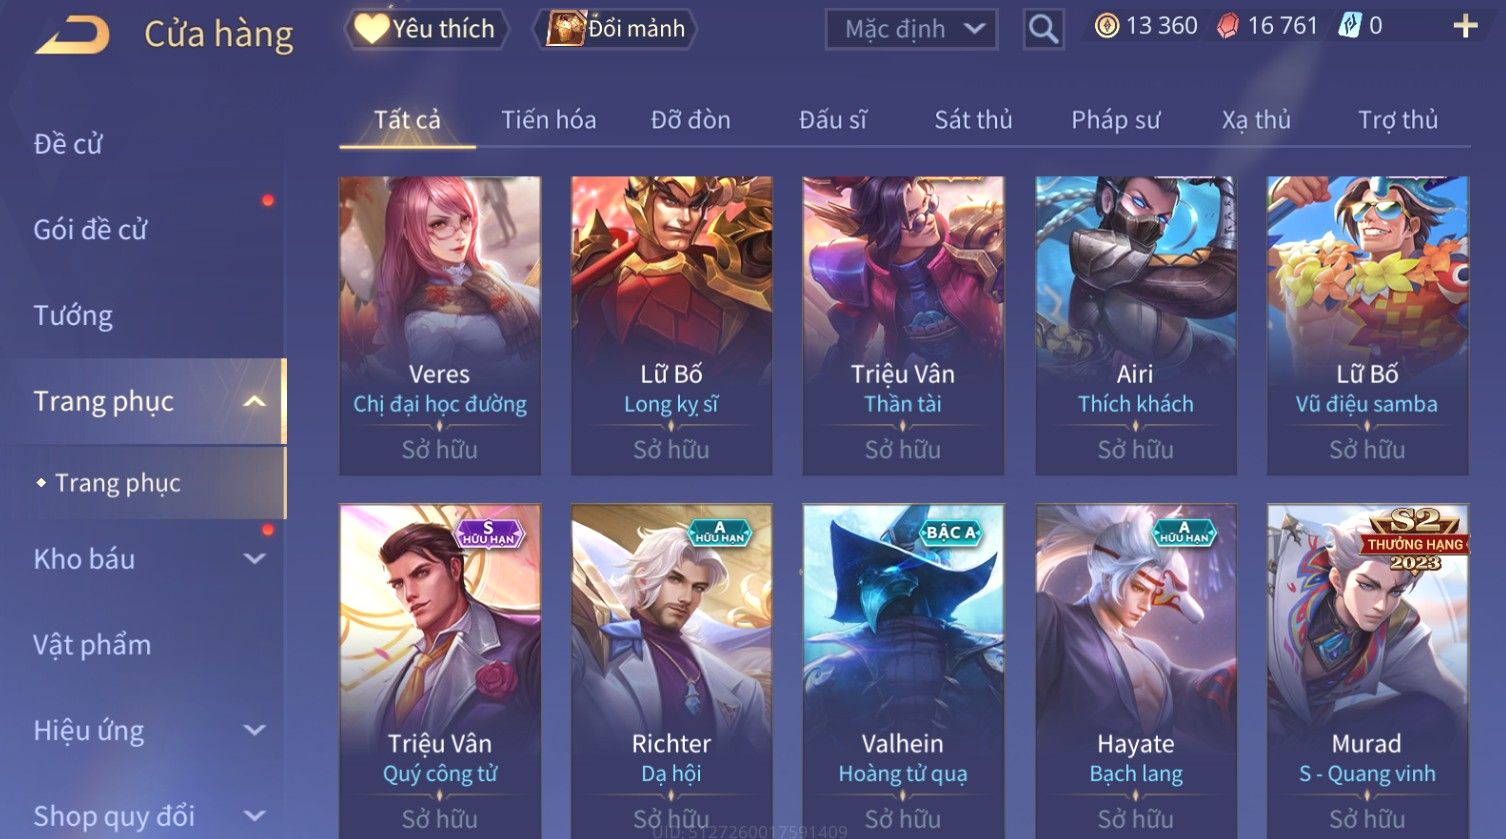Click the gold coin currency icon
The width and height of the screenshot is (1506, 839).
tap(1107, 27)
